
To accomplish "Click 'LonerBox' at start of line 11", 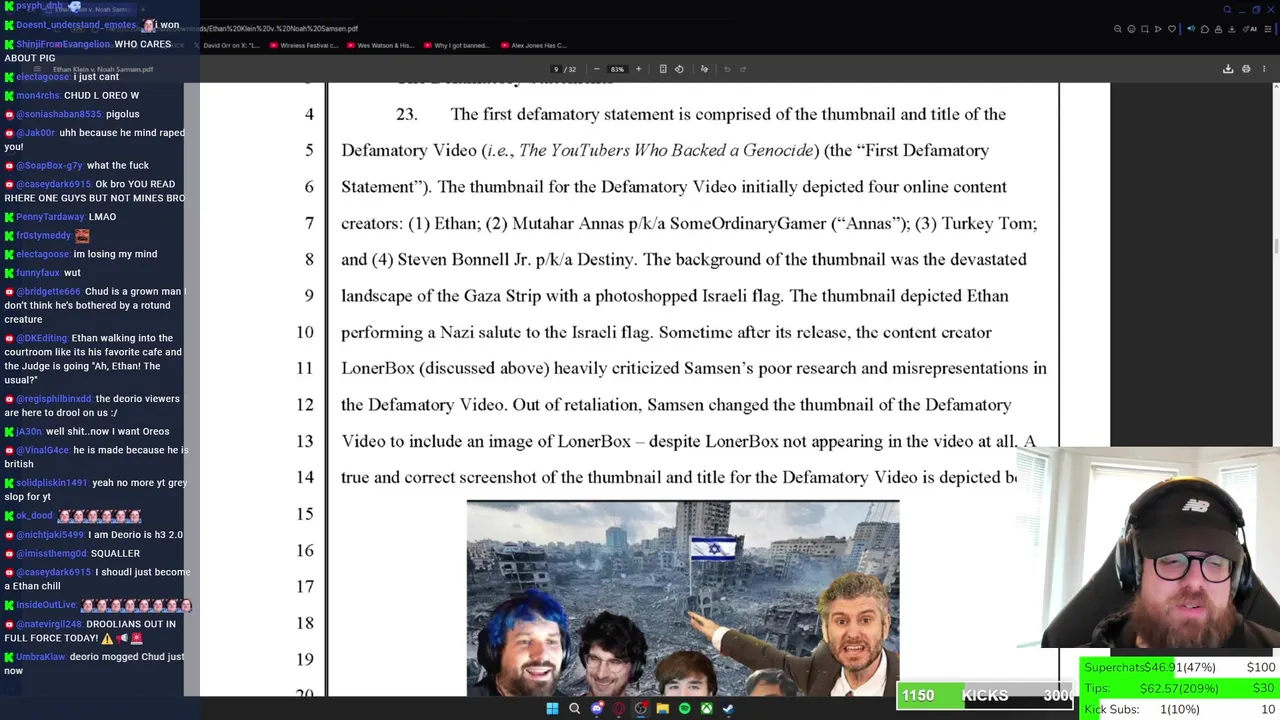I will tap(378, 368).
